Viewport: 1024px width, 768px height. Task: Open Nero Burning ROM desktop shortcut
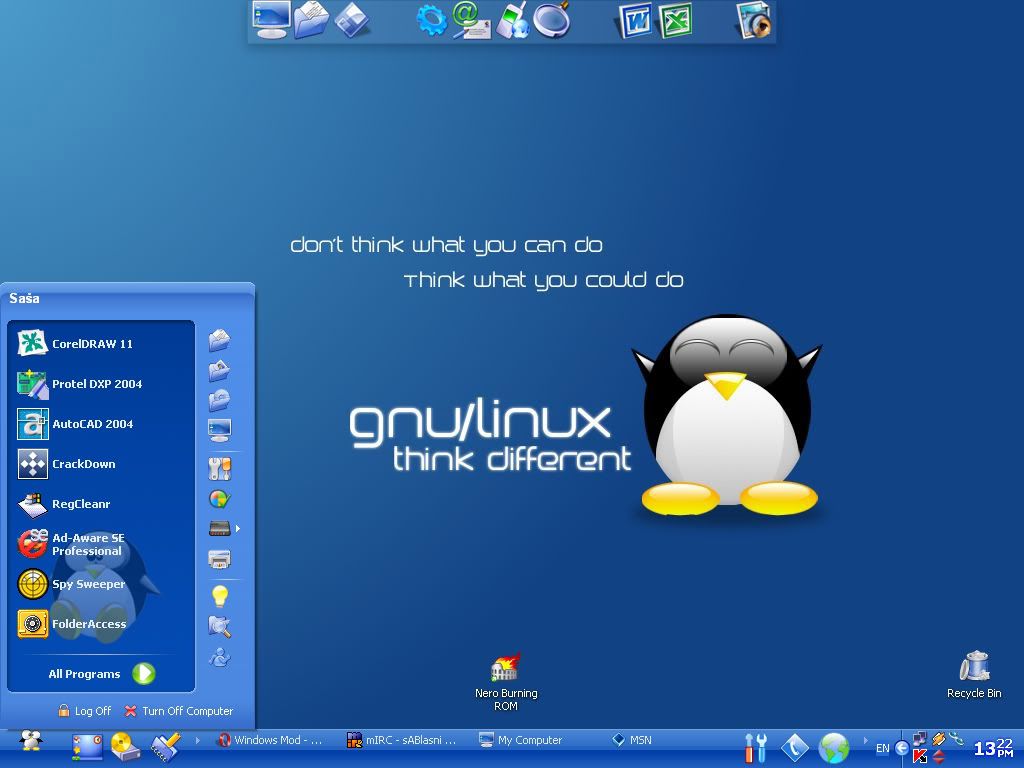506,682
